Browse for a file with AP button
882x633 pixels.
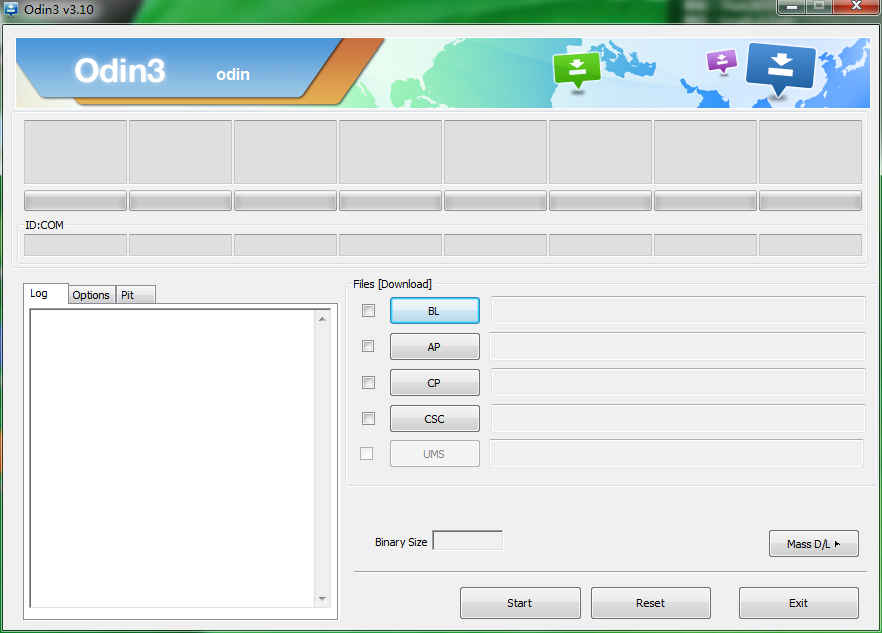(434, 347)
